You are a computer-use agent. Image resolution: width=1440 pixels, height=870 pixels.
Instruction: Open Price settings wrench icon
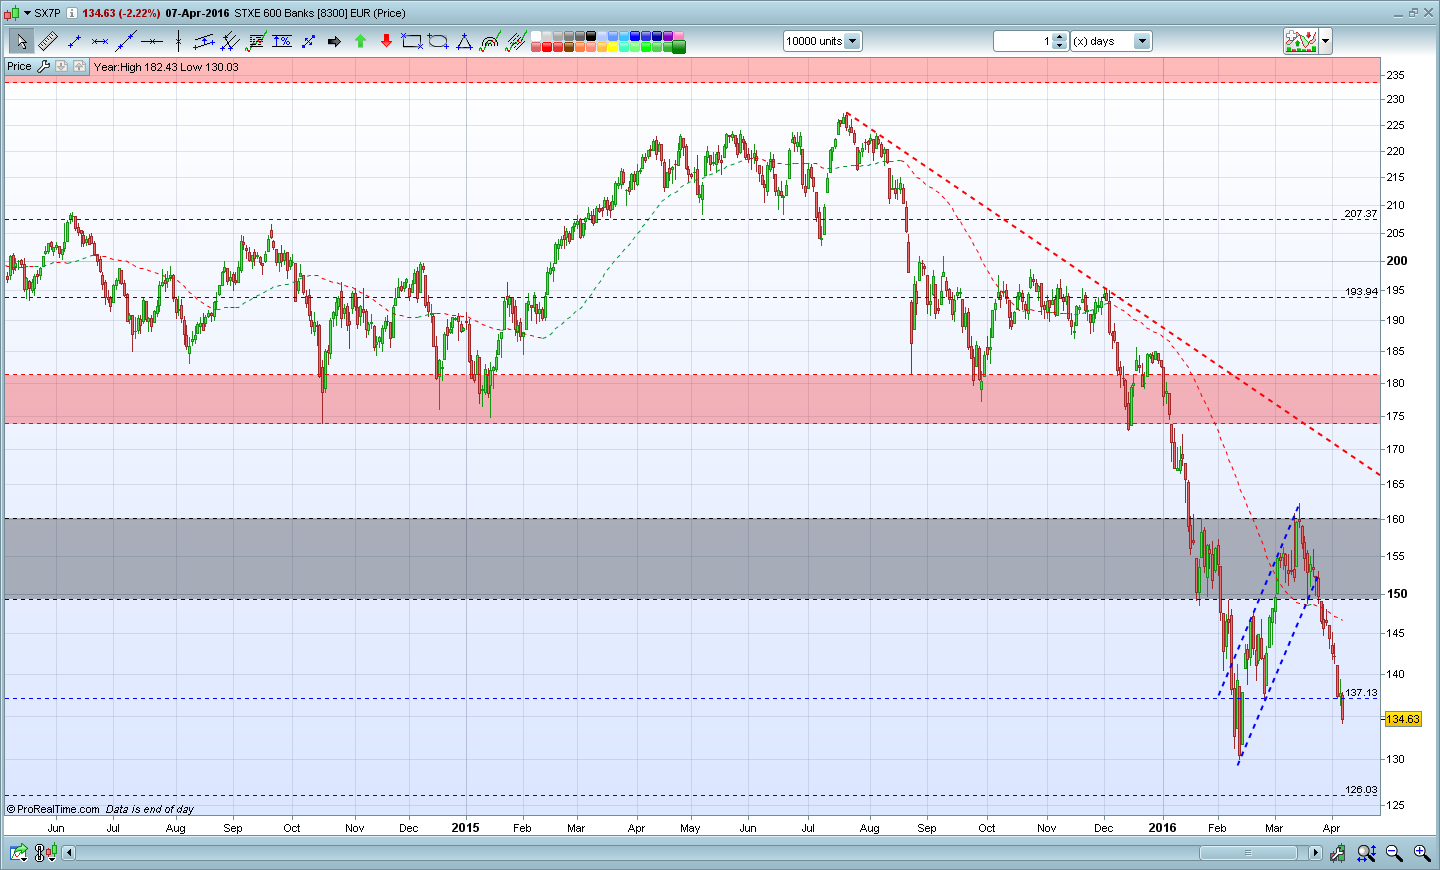point(43,66)
